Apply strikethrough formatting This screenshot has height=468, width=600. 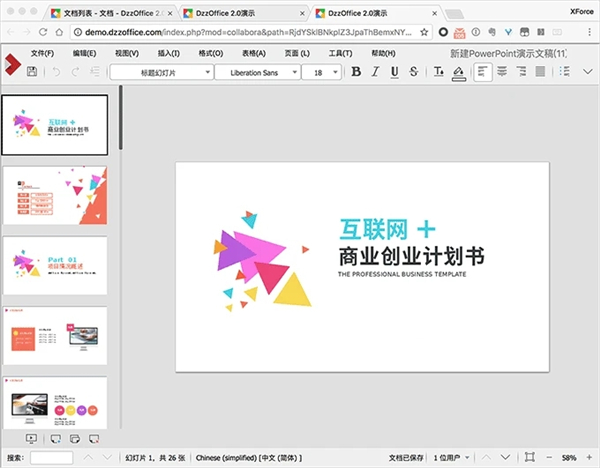415,72
